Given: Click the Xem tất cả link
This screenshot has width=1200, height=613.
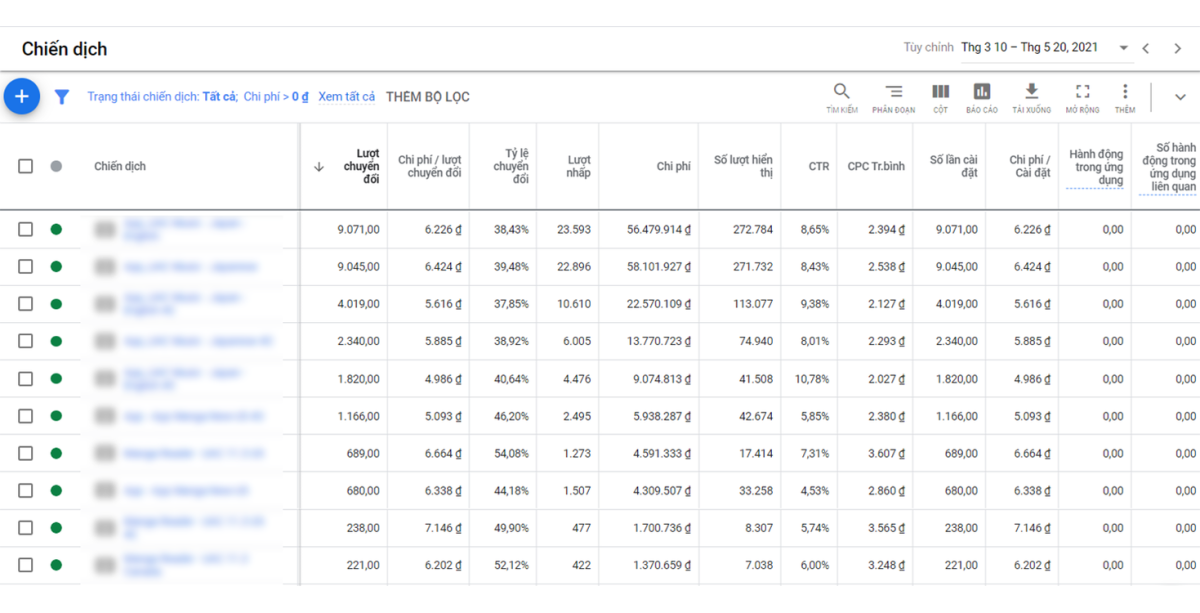Looking at the screenshot, I should (346, 97).
